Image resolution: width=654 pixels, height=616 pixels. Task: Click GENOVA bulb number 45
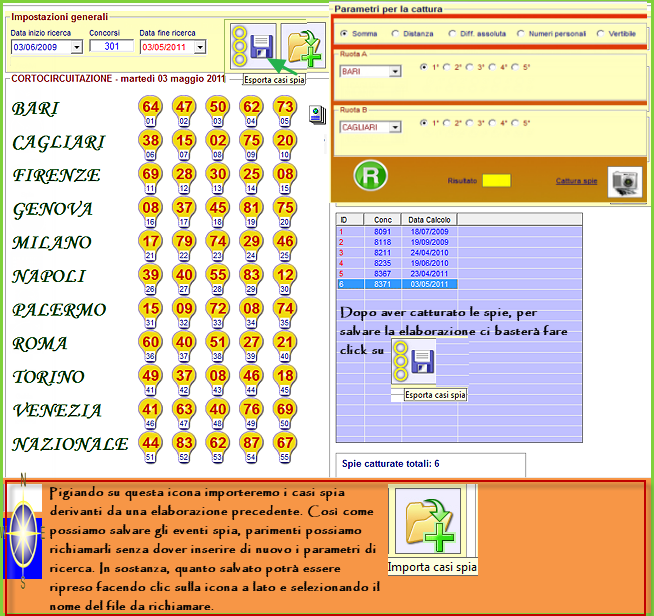point(217,212)
